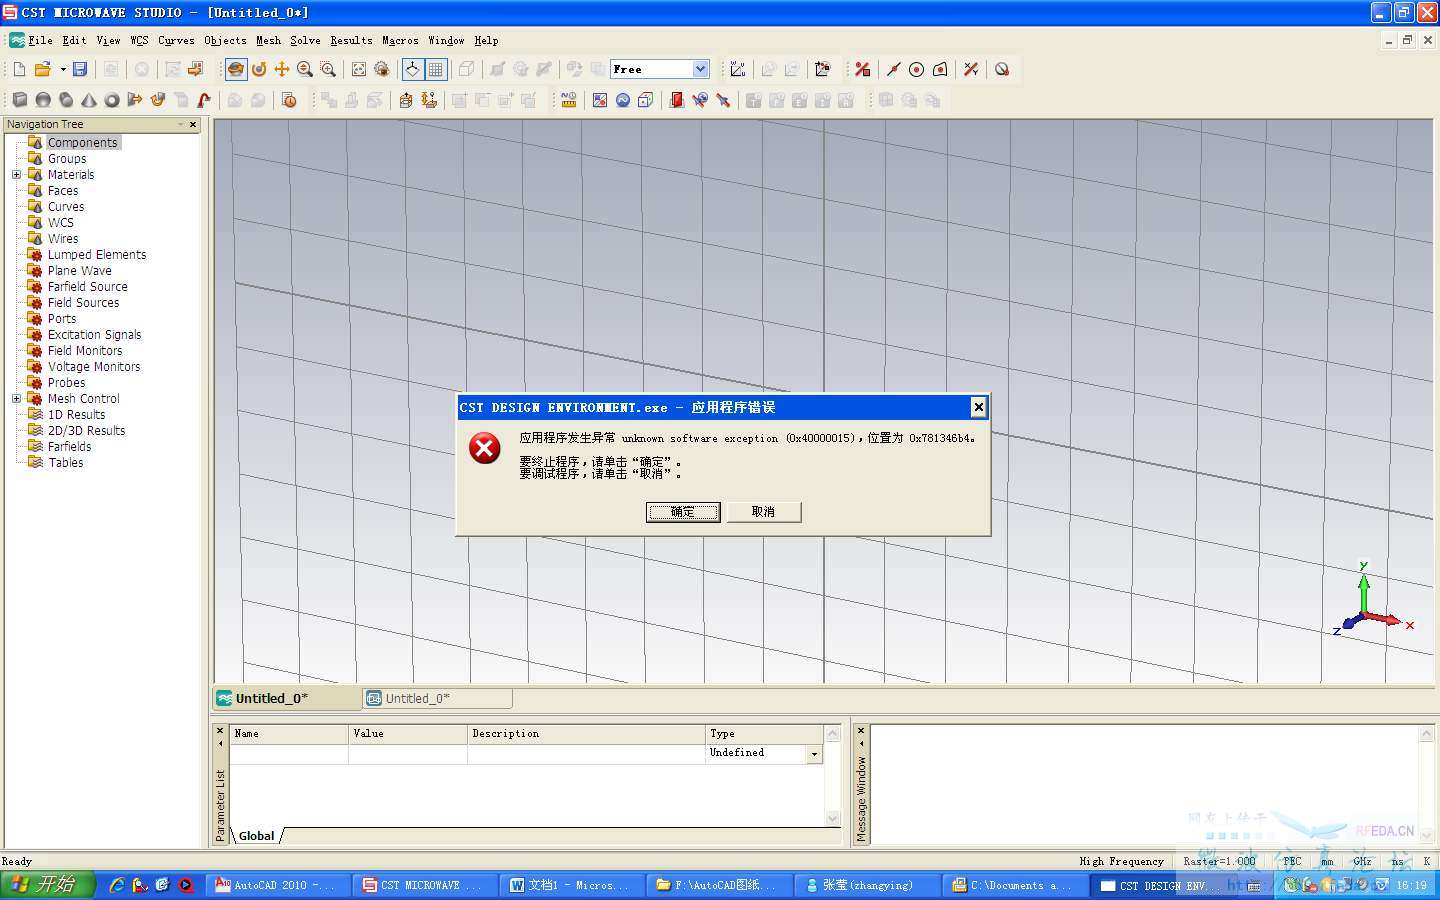Click 取消 to debug the program

[x=763, y=512]
